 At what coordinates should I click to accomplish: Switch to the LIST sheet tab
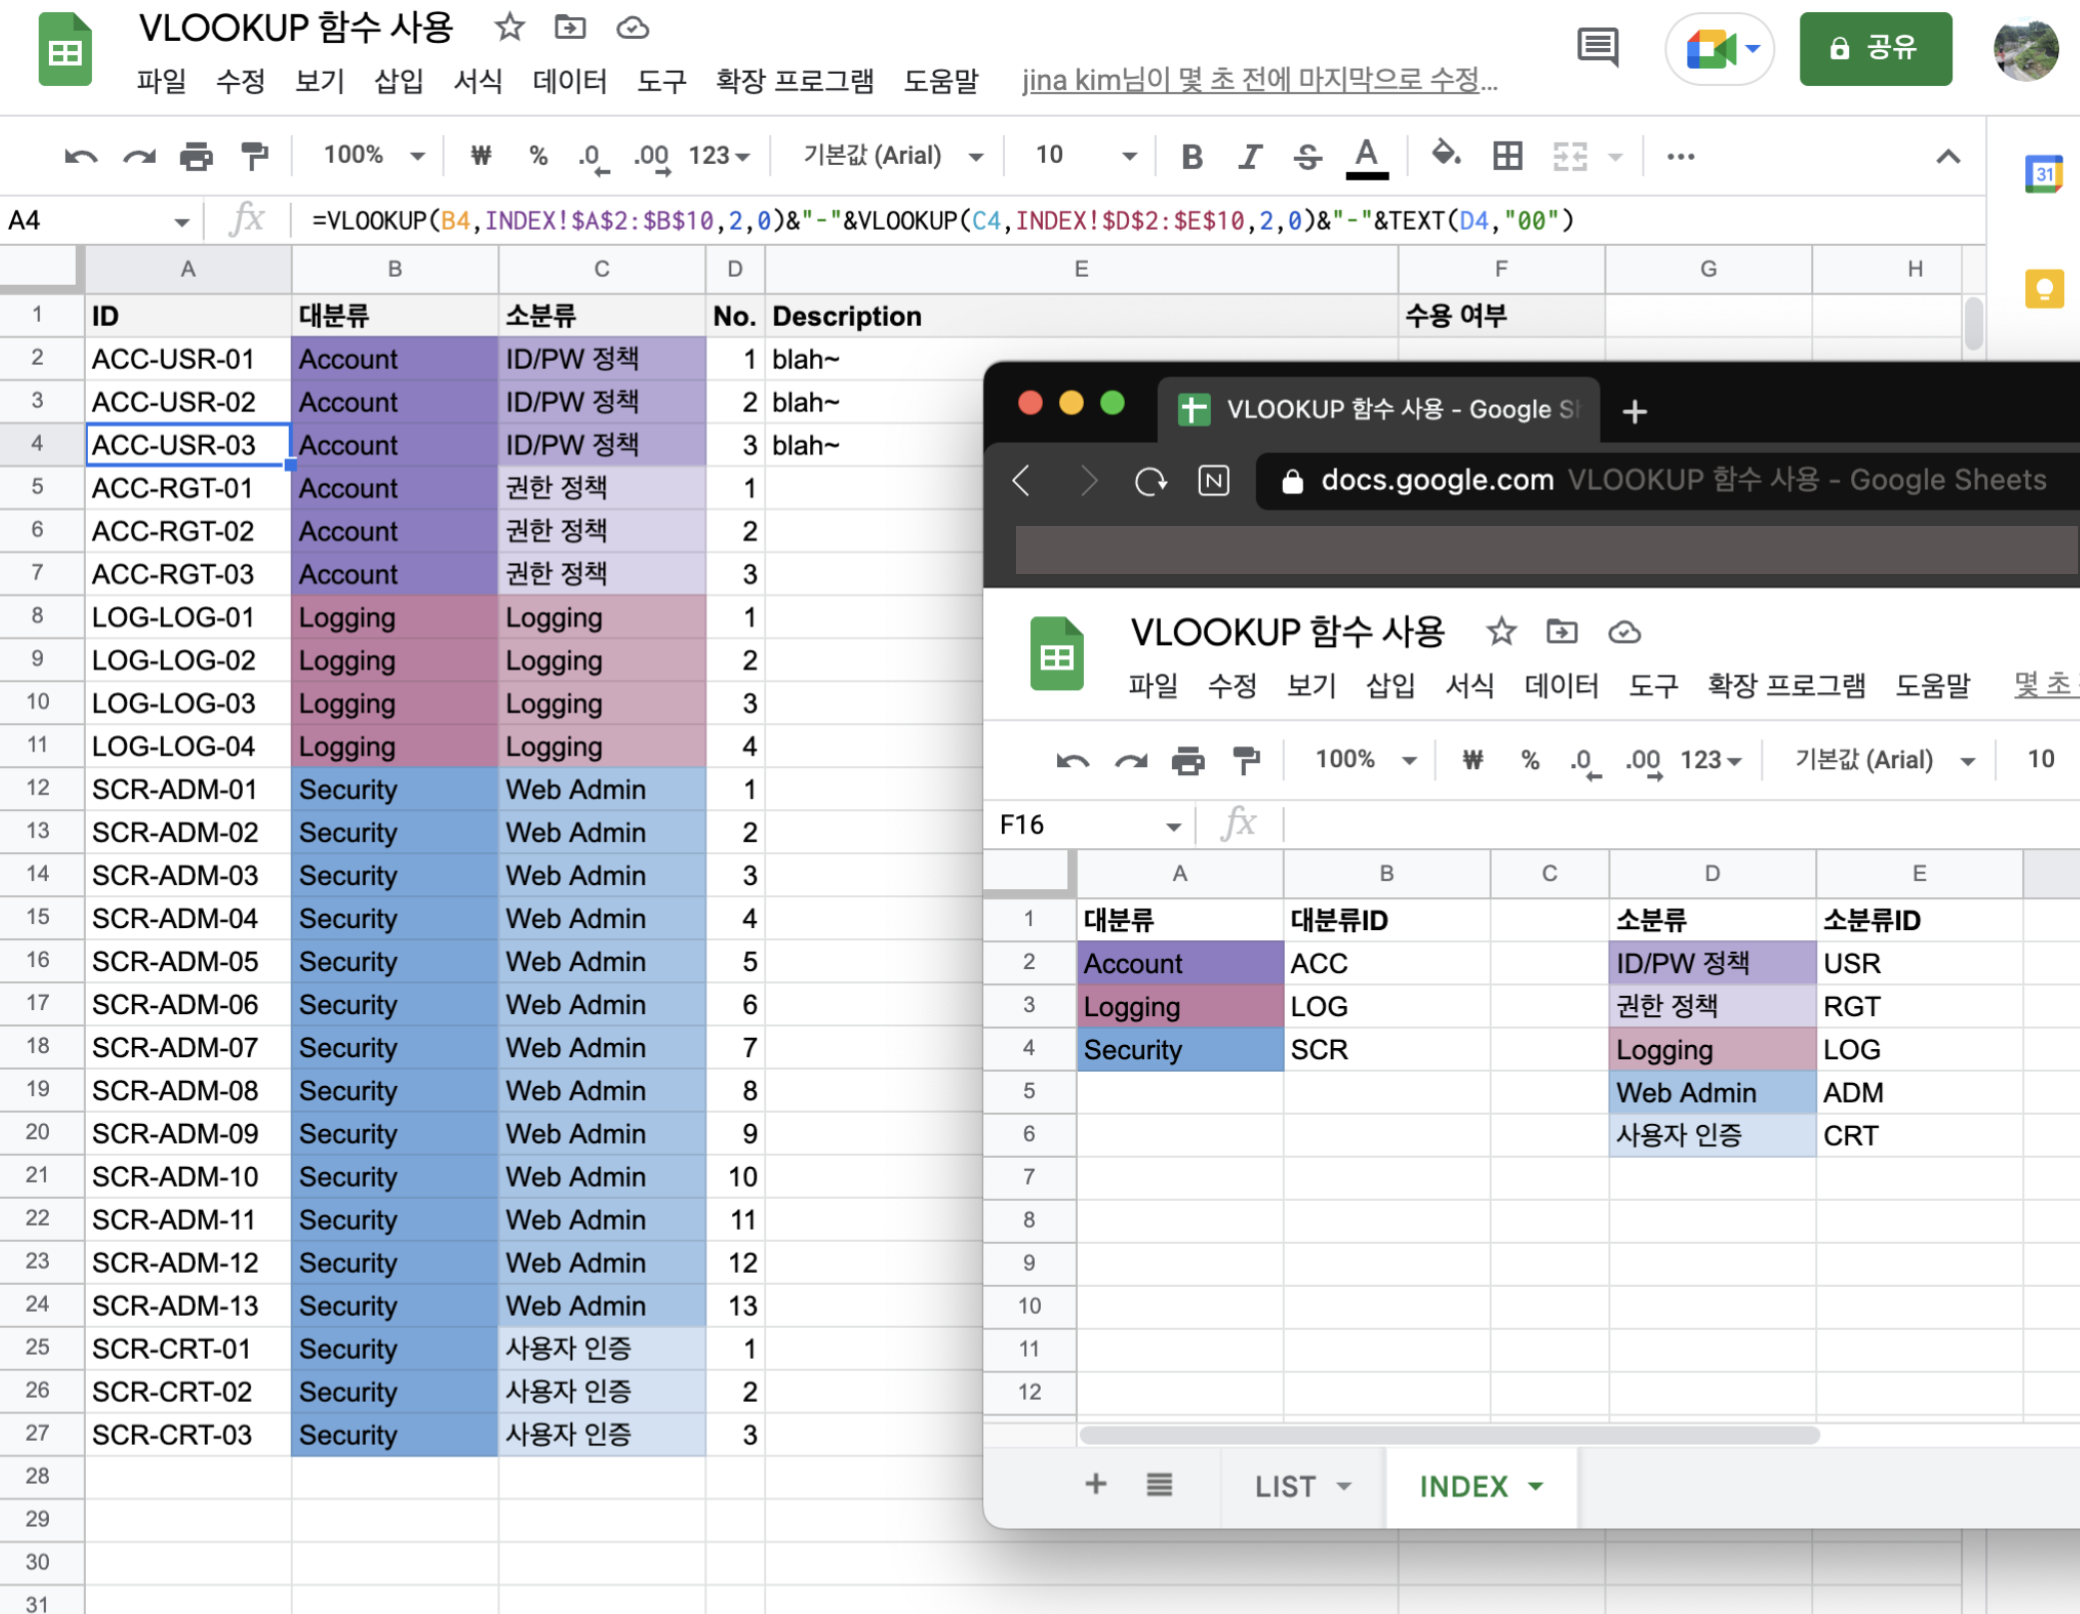coord(1285,1486)
